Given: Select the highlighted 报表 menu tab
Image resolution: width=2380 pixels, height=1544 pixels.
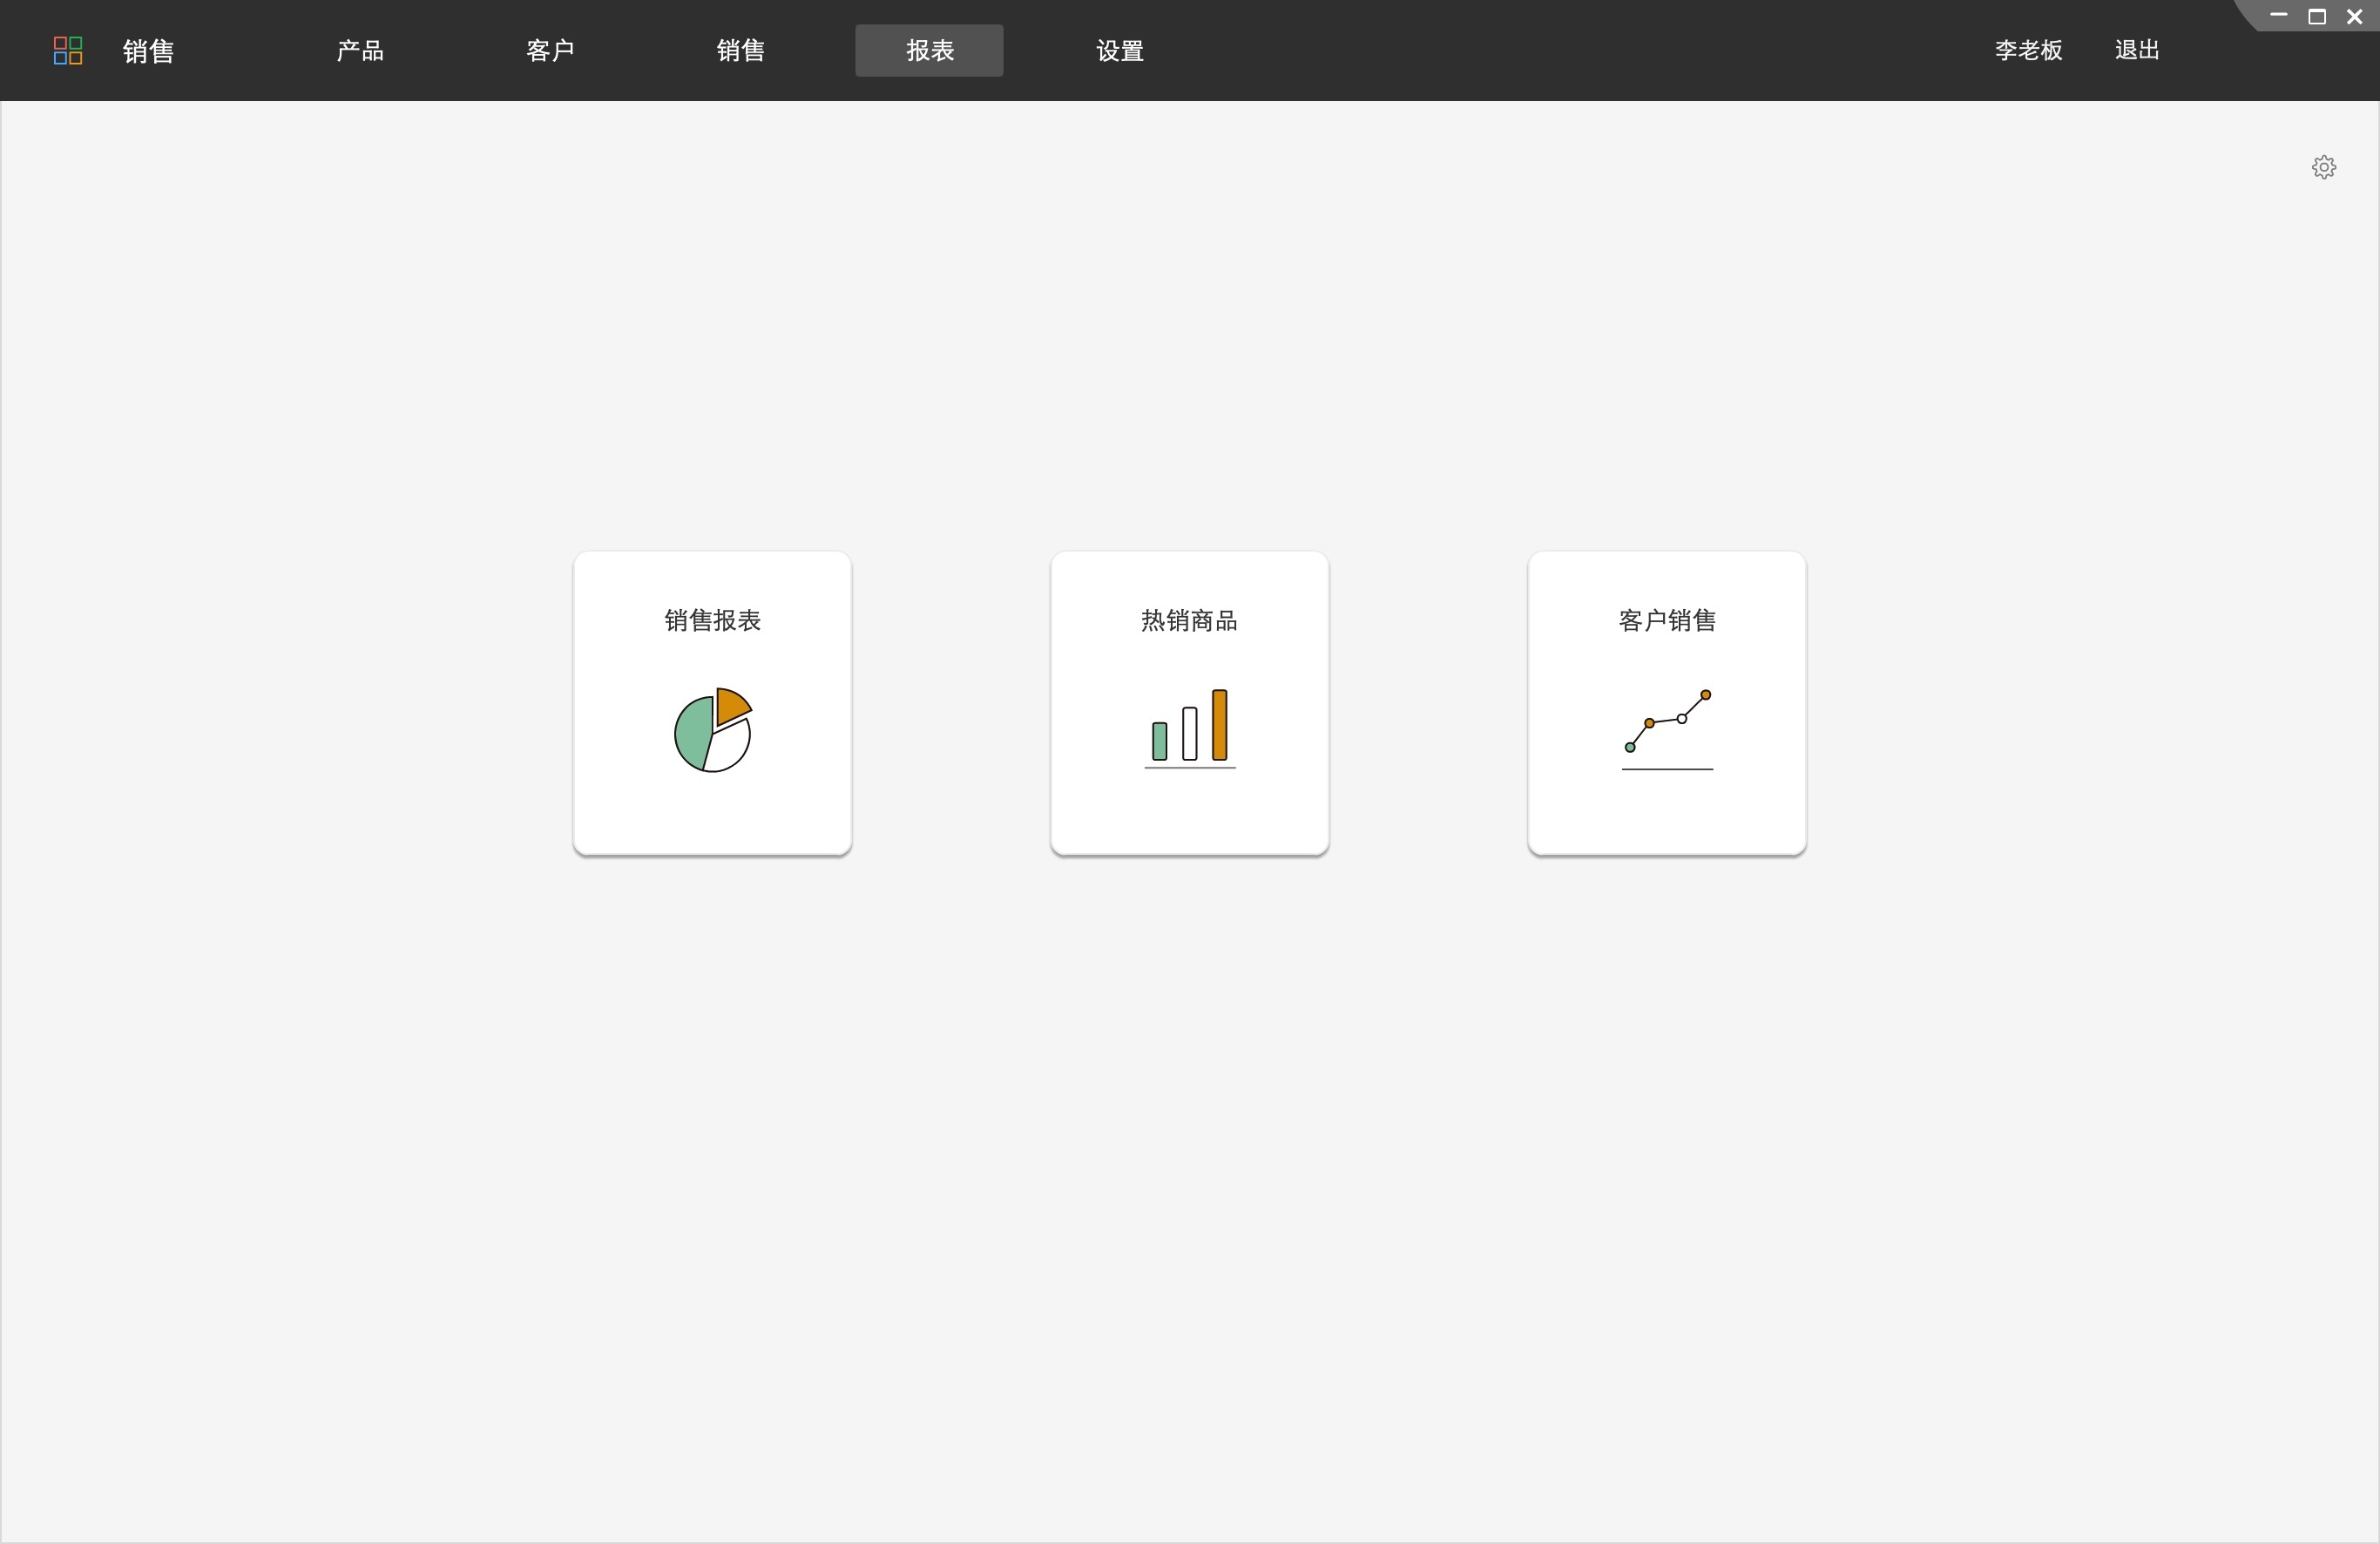Looking at the screenshot, I should (x=929, y=50).
